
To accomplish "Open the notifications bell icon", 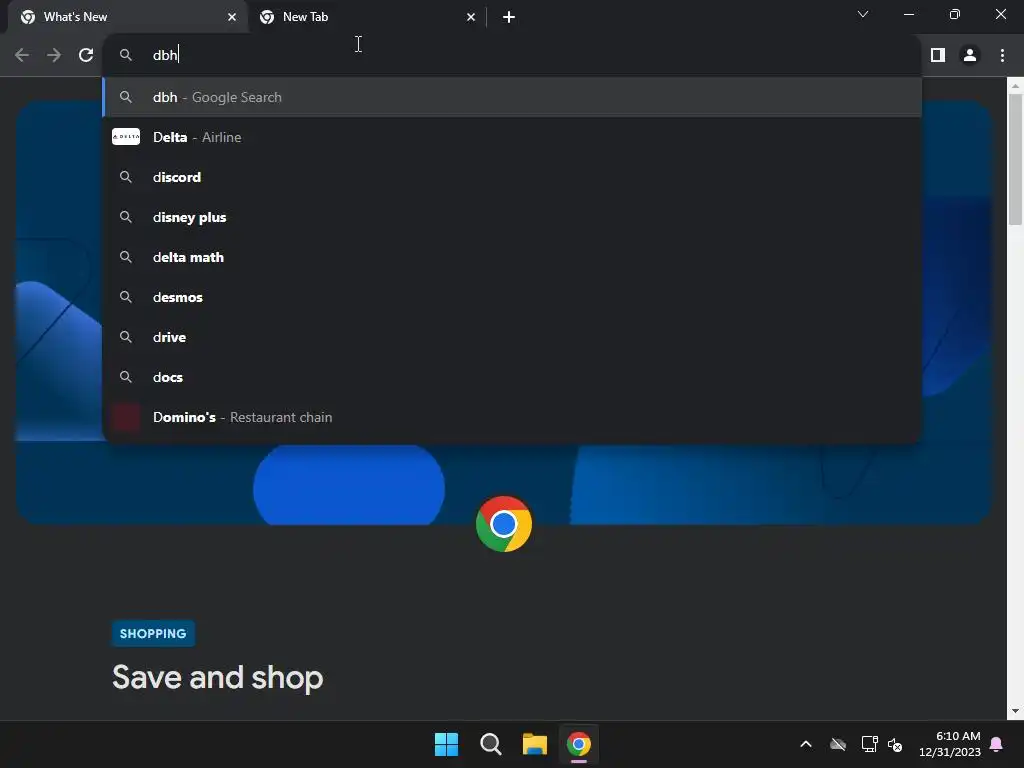I will [997, 744].
